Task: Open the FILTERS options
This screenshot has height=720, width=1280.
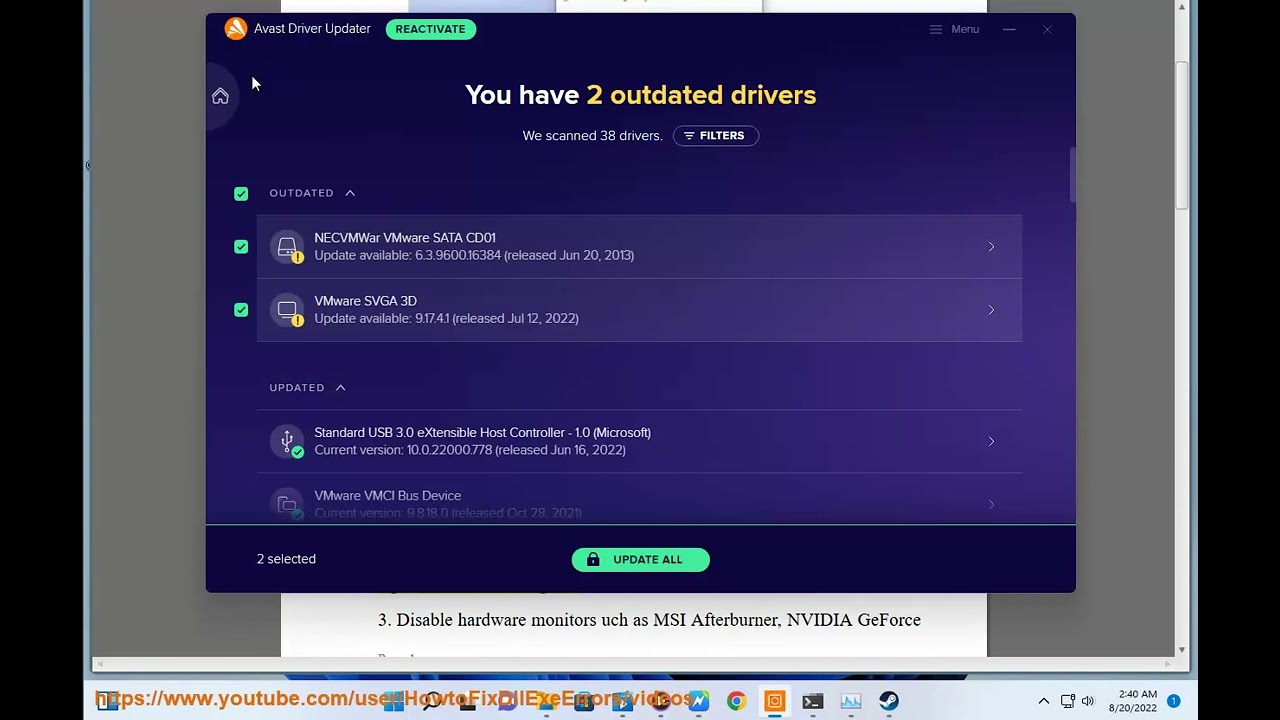Action: click(x=716, y=136)
